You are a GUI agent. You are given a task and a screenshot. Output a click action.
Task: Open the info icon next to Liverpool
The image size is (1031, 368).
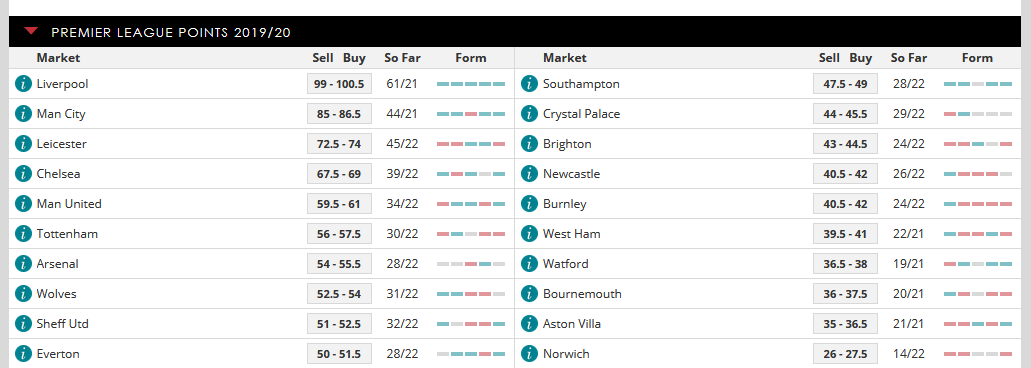coord(23,84)
